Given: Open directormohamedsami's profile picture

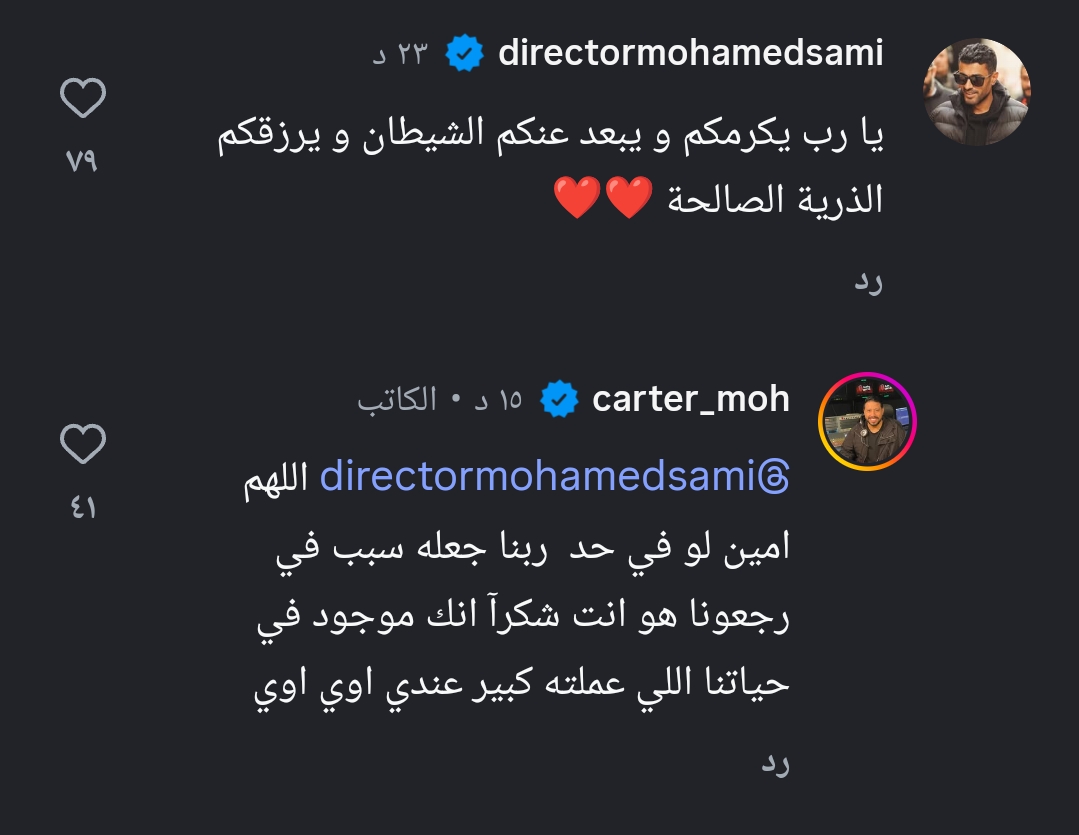Looking at the screenshot, I should pos(977,92).
